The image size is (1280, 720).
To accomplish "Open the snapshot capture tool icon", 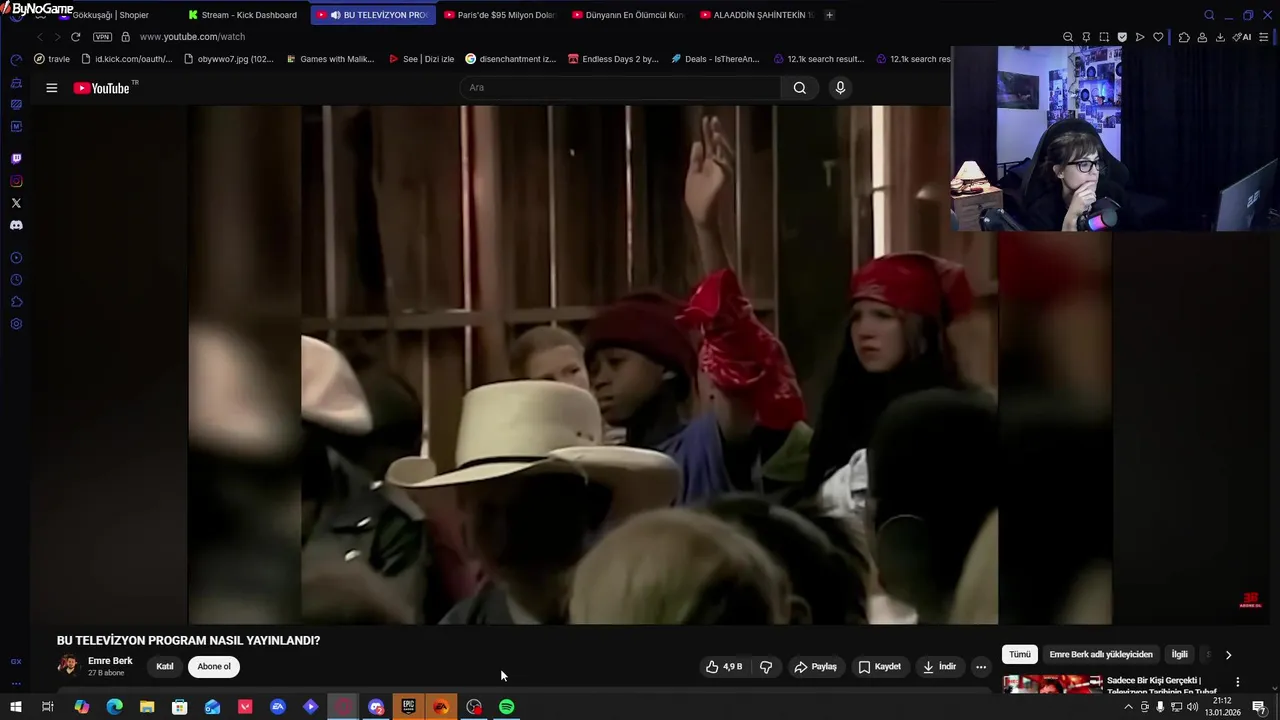I will tap(1104, 37).
